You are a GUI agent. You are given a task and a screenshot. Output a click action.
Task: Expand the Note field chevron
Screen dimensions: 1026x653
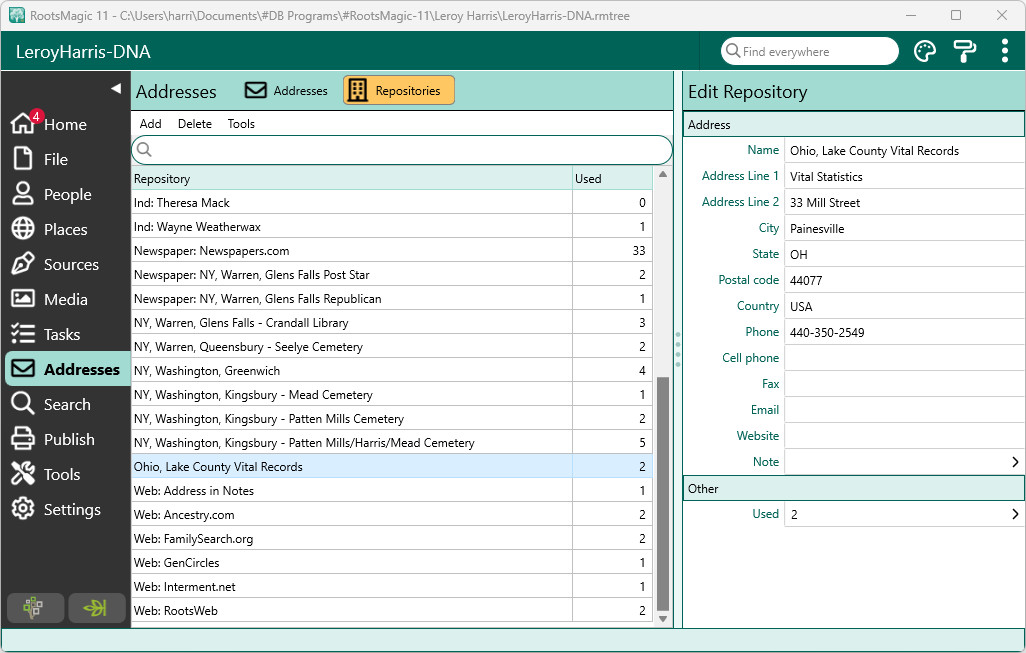tap(1015, 462)
